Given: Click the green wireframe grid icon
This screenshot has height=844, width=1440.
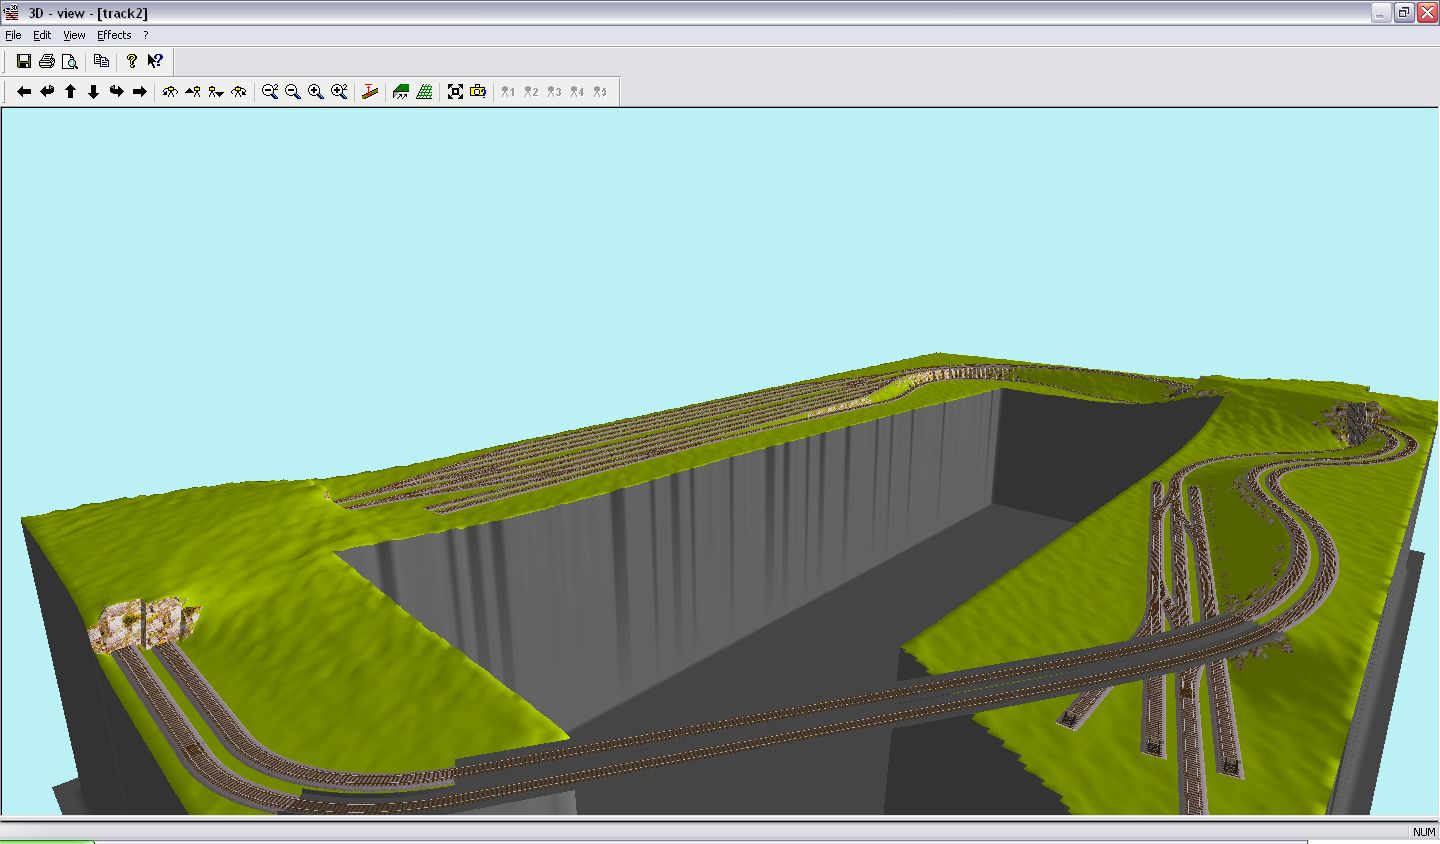Looking at the screenshot, I should [x=424, y=92].
